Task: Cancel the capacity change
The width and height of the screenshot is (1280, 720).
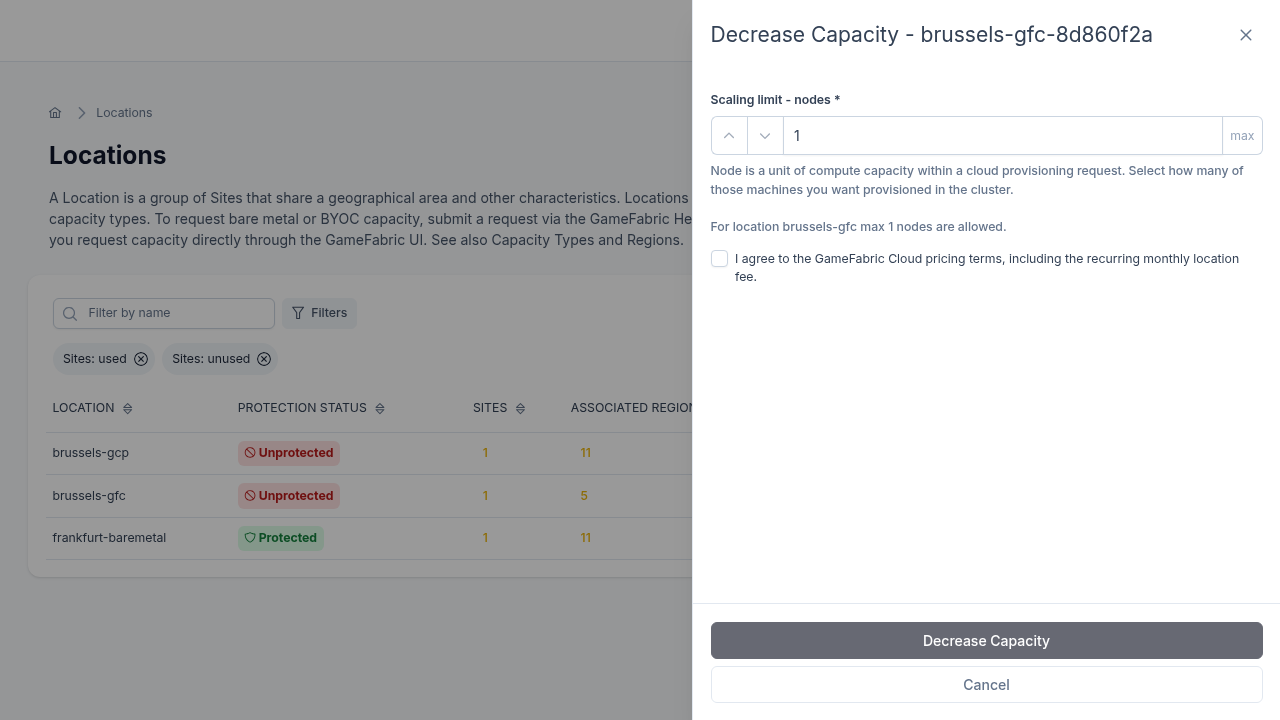Action: point(986,685)
